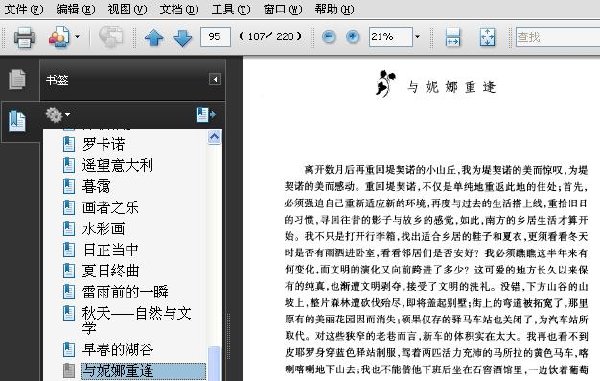Click the zoom in plus button

(352, 37)
